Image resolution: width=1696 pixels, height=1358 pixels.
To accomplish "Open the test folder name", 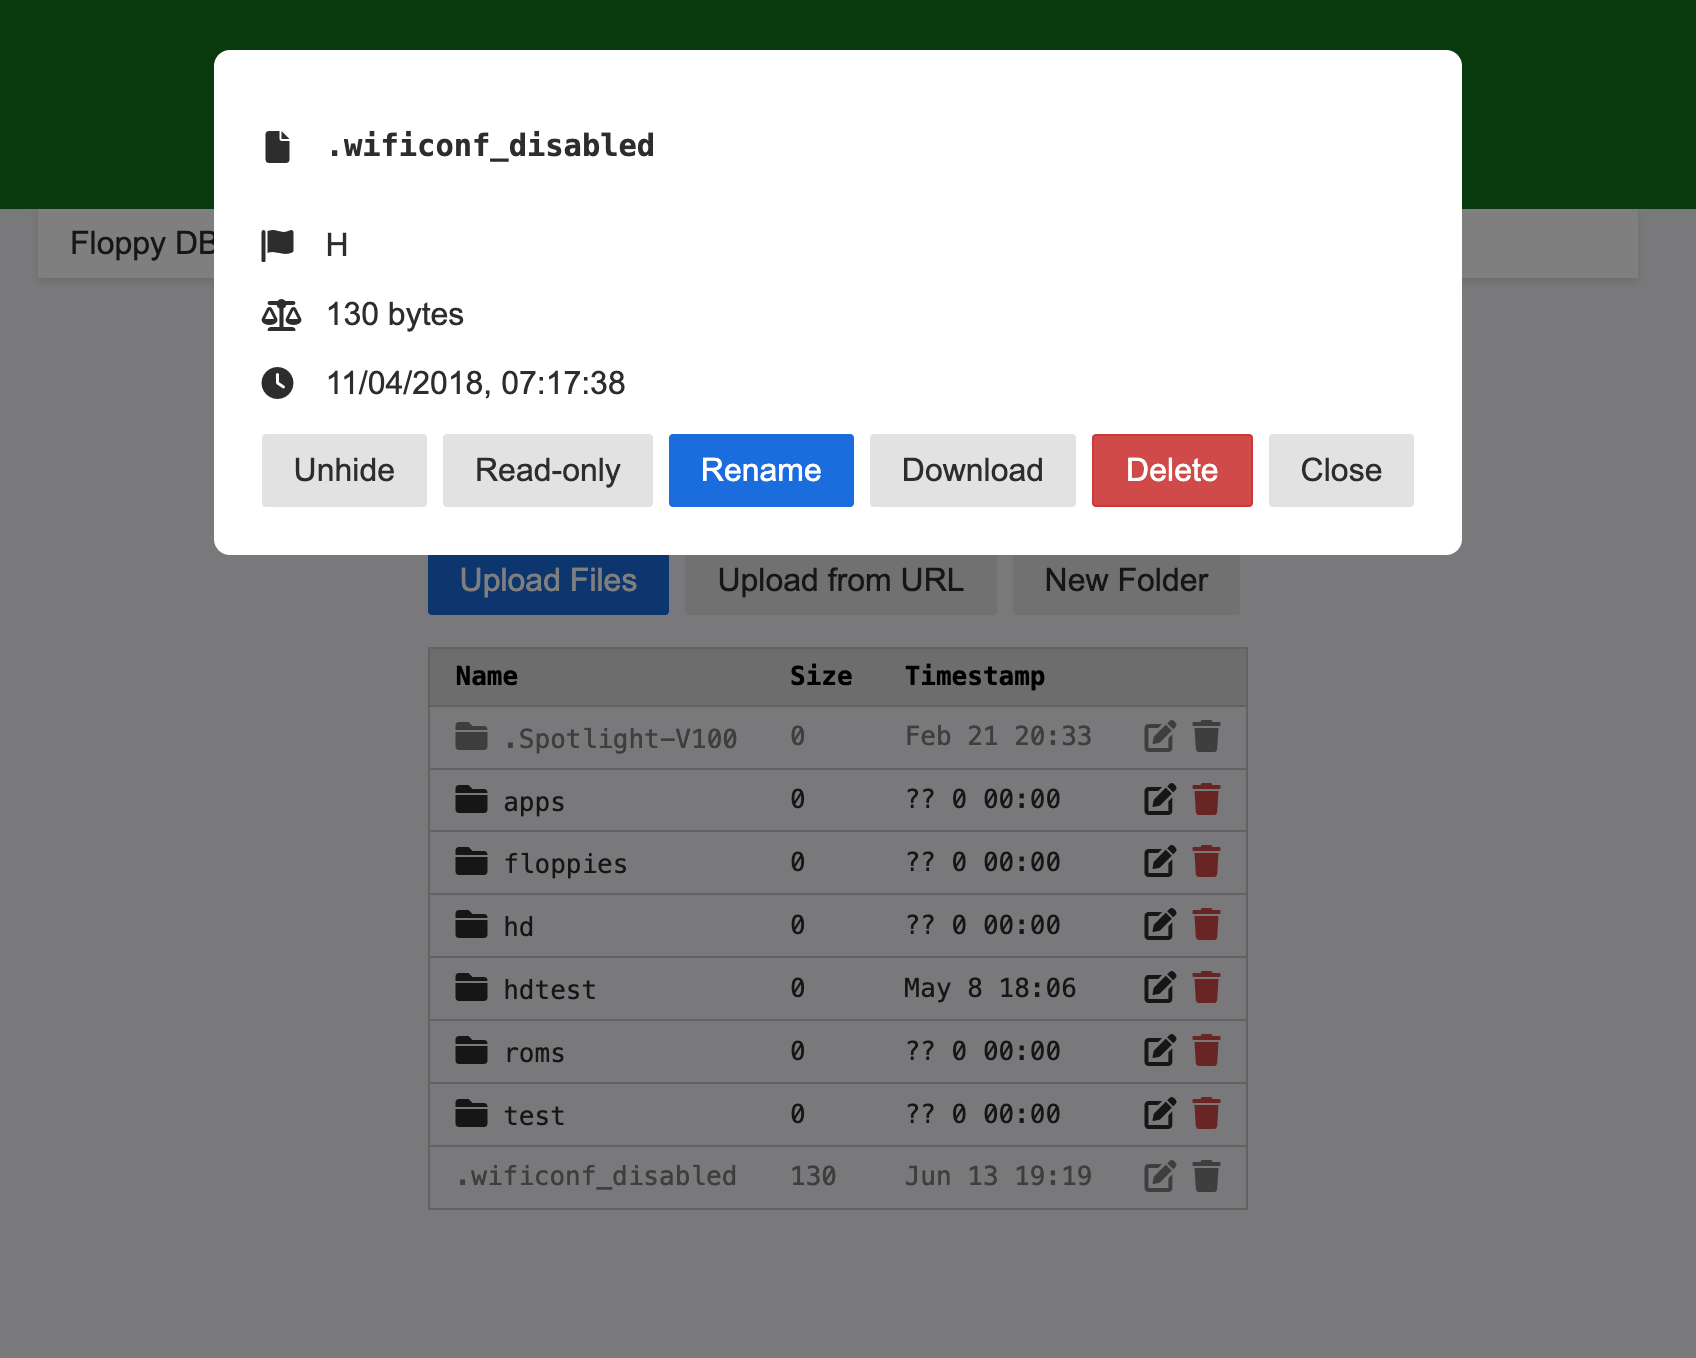I will pyautogui.click(x=534, y=1116).
